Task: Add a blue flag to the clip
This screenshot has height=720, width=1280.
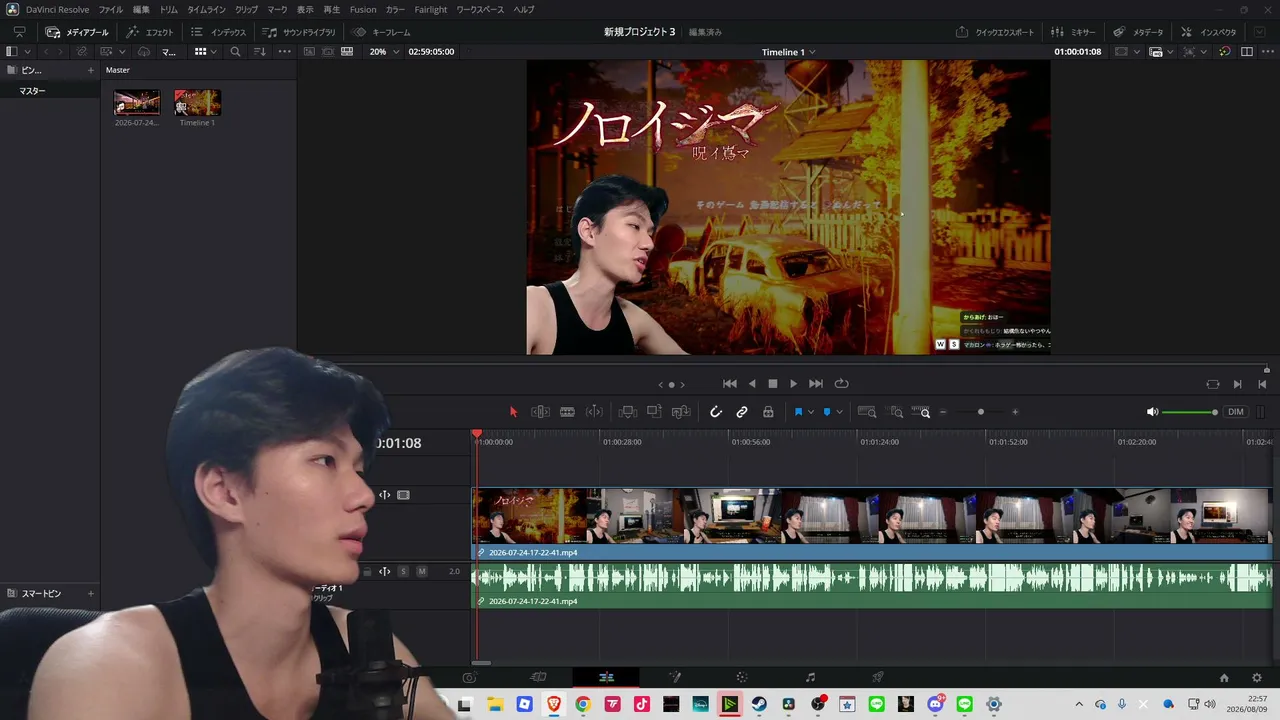Action: pos(798,412)
